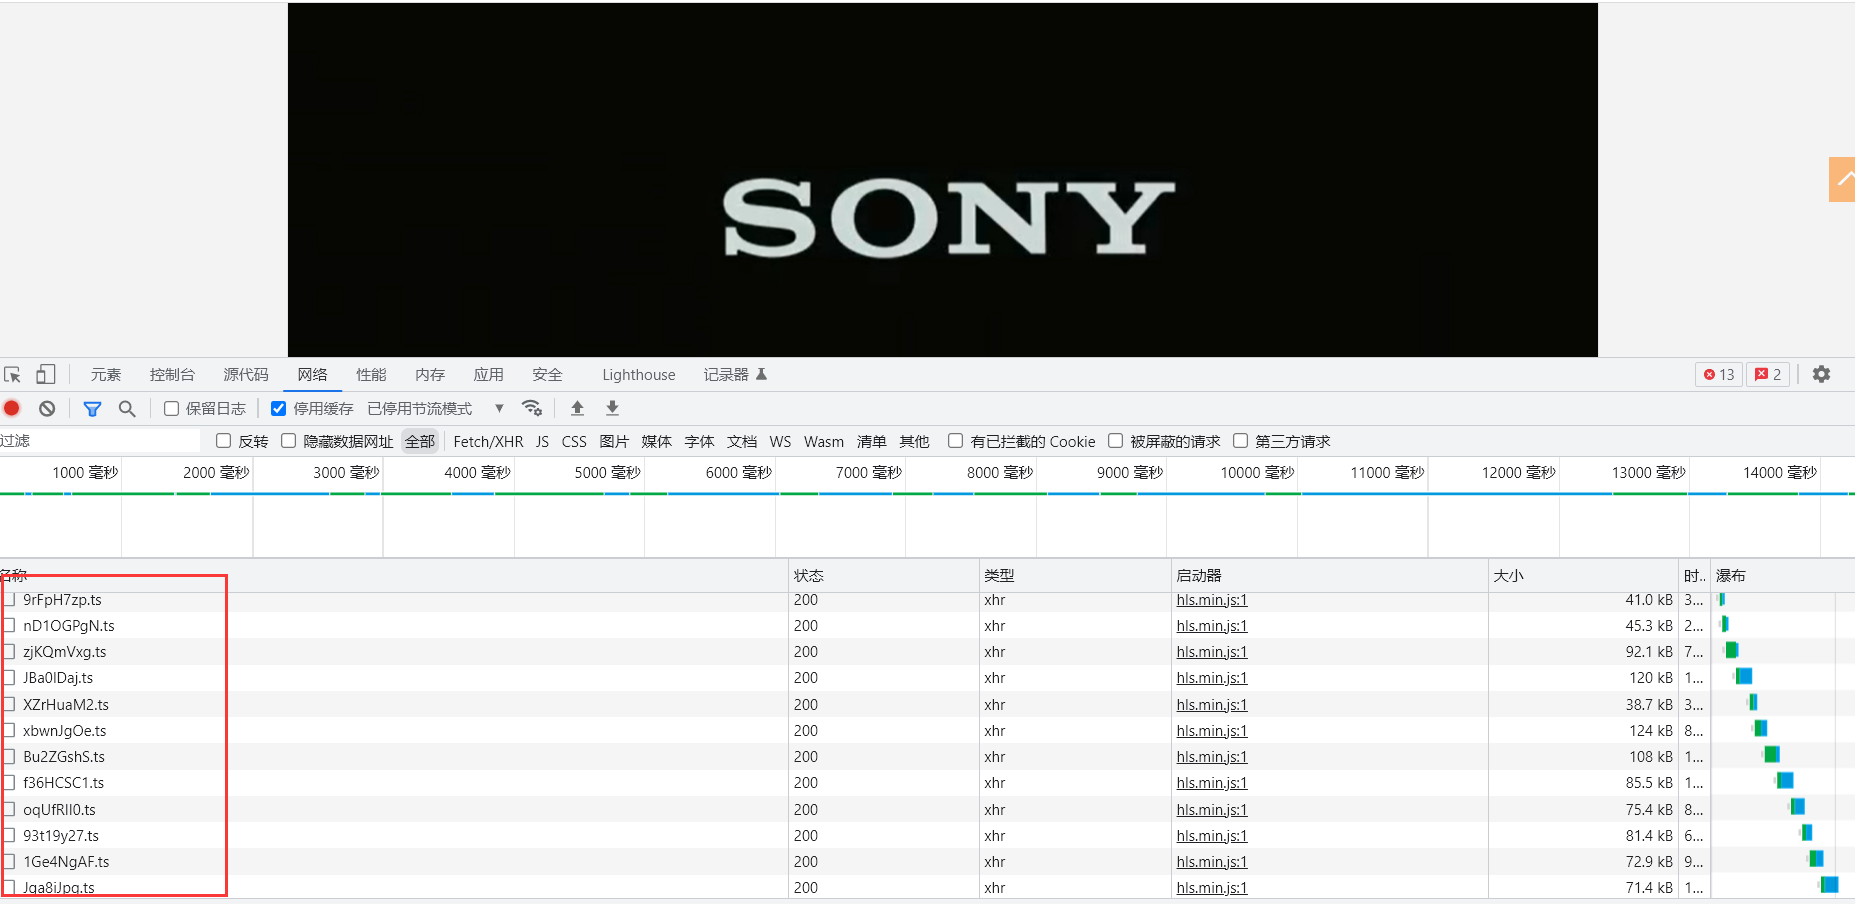The image size is (1855, 904).
Task: Select request zjKQmVxg.ts
Action: pyautogui.click(x=64, y=652)
